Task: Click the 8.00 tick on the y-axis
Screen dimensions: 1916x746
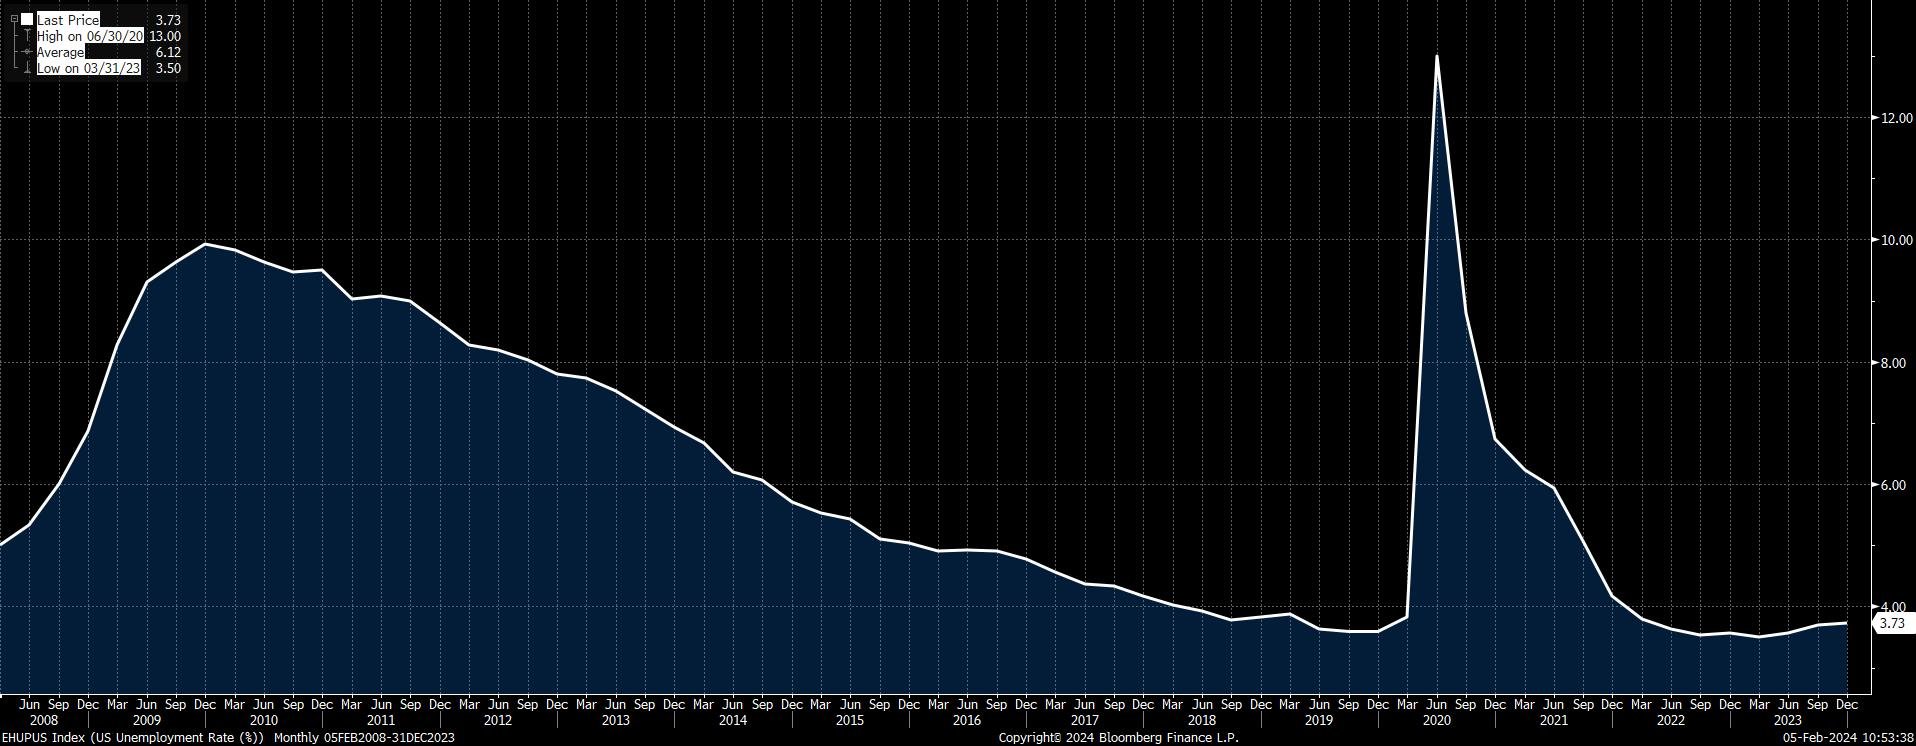Action: [1898, 363]
